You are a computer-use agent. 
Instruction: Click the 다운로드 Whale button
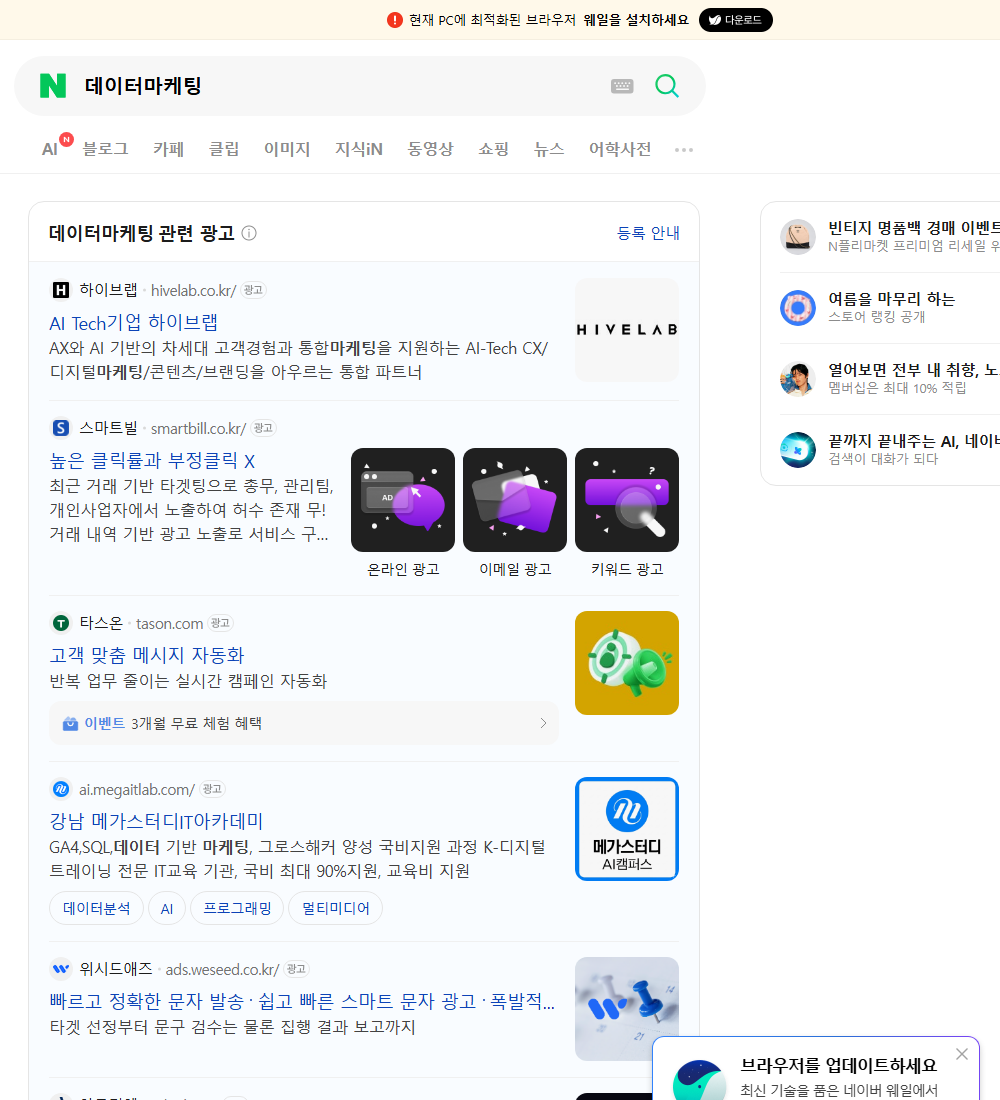point(735,20)
